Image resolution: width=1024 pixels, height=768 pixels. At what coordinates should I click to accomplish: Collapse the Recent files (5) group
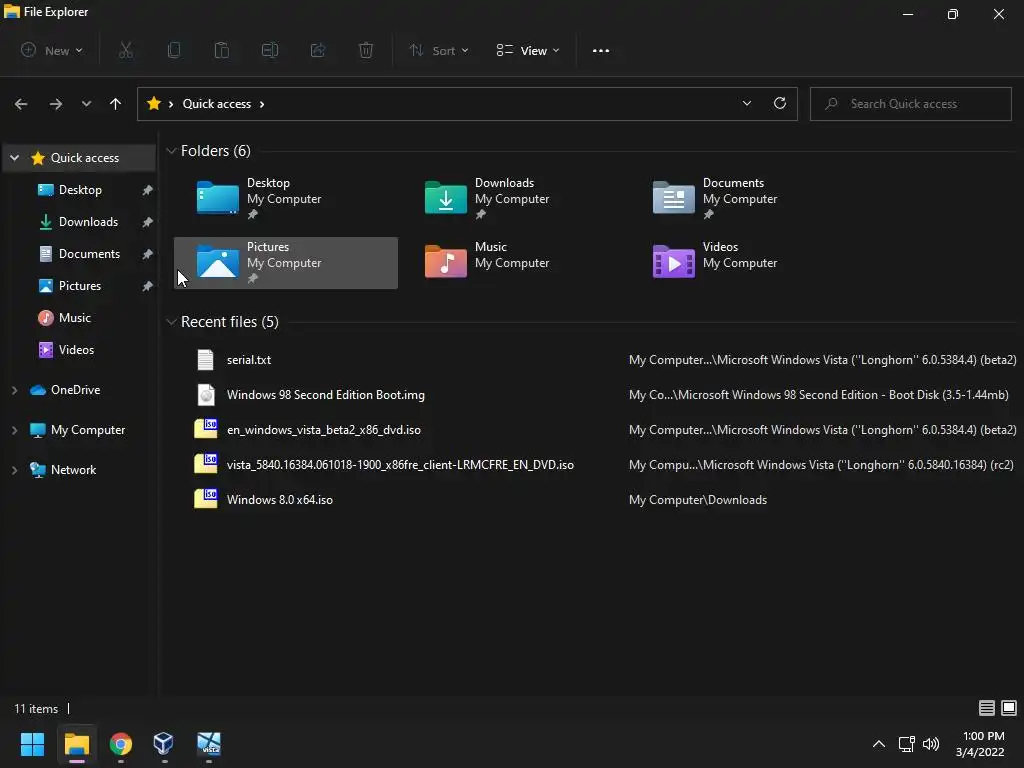point(171,322)
